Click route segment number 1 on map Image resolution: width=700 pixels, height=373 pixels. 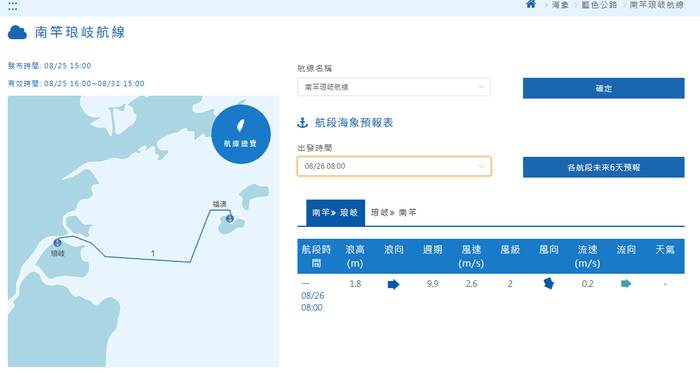point(153,253)
